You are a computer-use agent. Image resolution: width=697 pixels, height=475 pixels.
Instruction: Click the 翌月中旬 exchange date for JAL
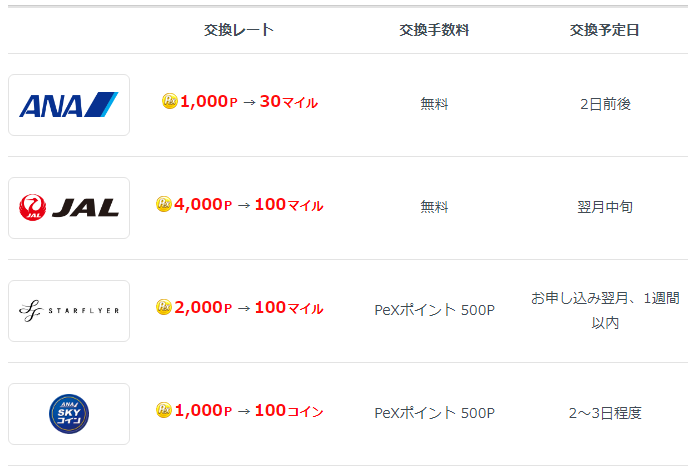point(605,207)
